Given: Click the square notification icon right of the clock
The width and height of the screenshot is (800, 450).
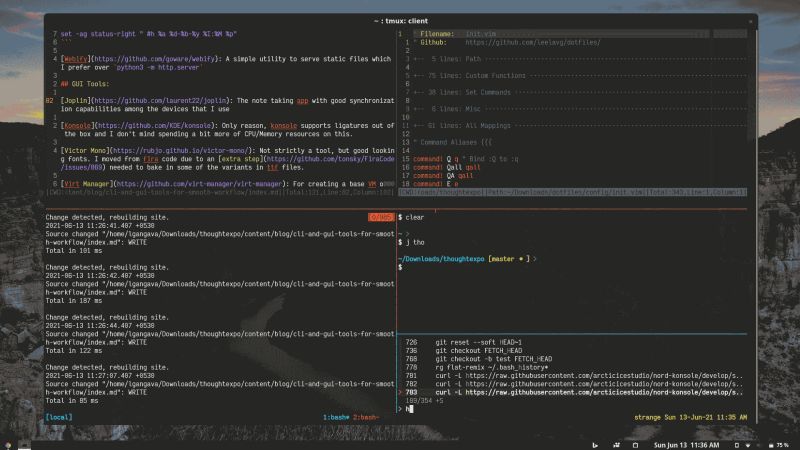Looking at the screenshot, I should click(x=736, y=445).
